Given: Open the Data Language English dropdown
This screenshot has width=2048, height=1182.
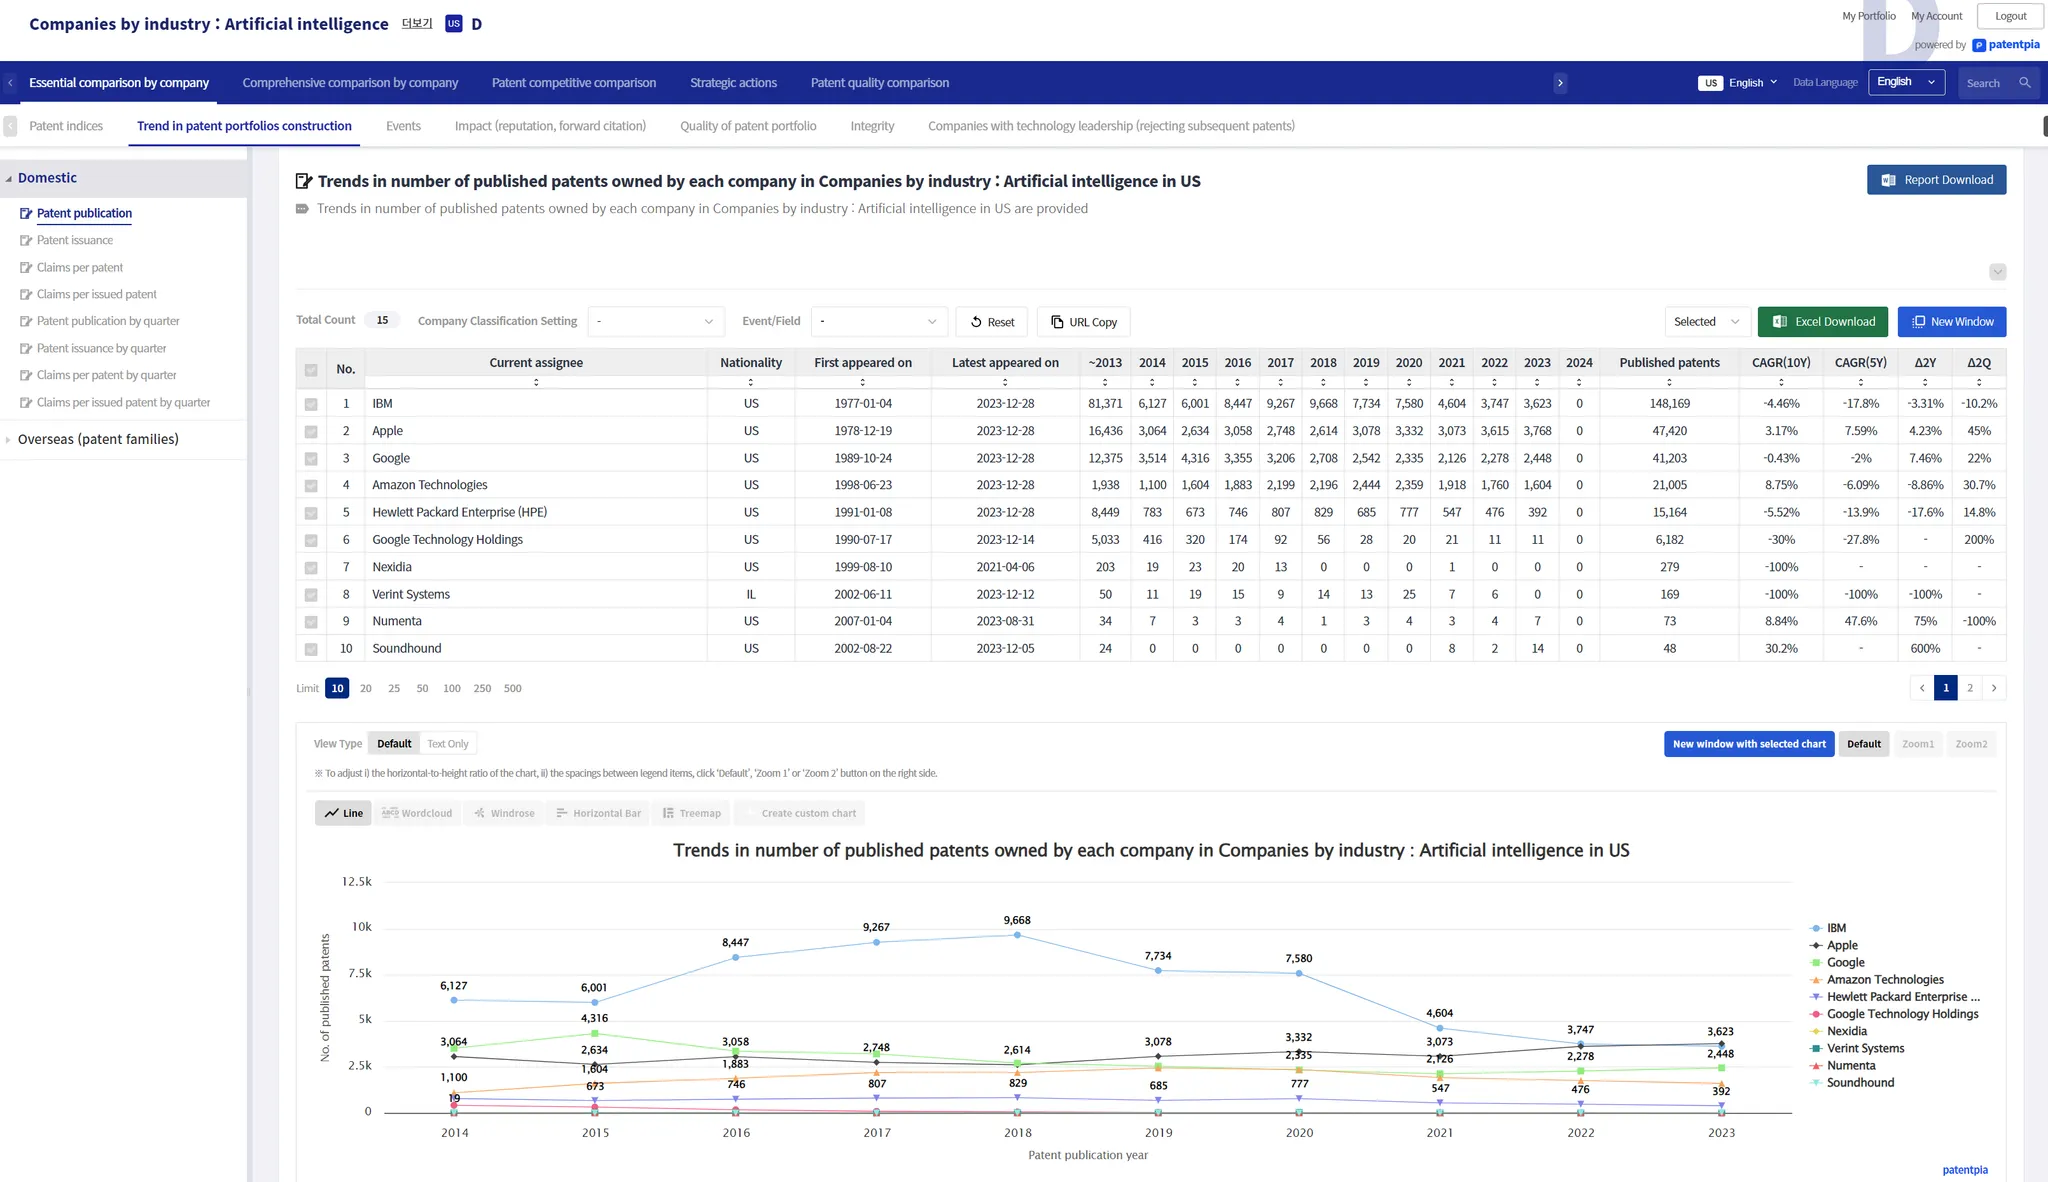Looking at the screenshot, I should (1905, 82).
